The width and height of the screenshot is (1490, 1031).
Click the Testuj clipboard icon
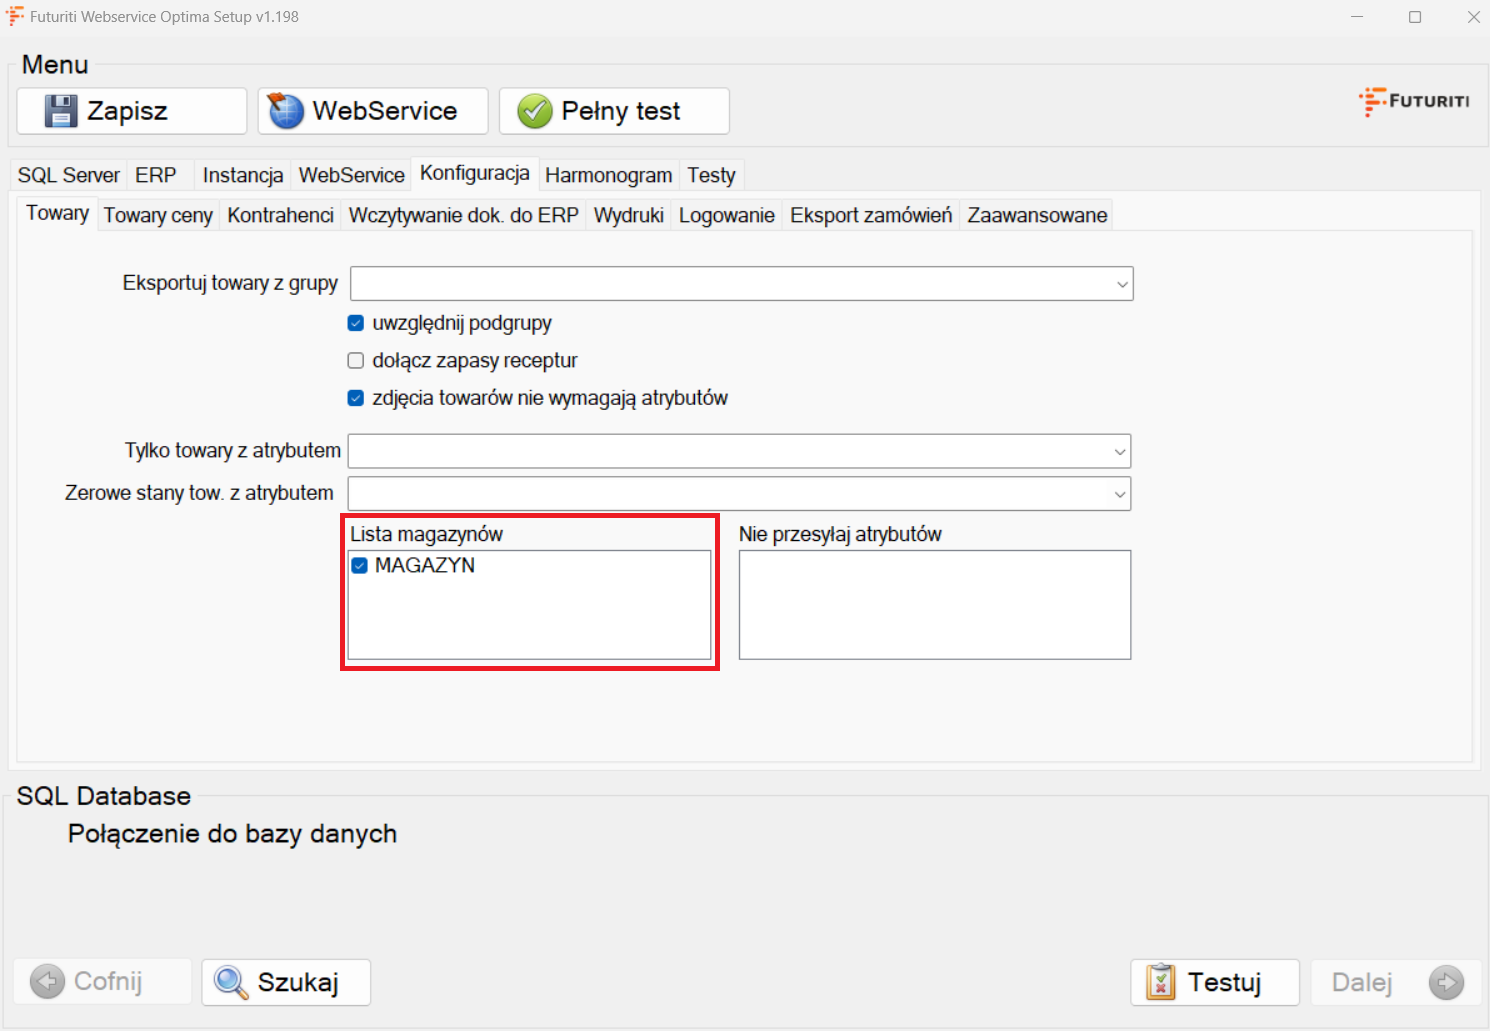click(x=1160, y=982)
